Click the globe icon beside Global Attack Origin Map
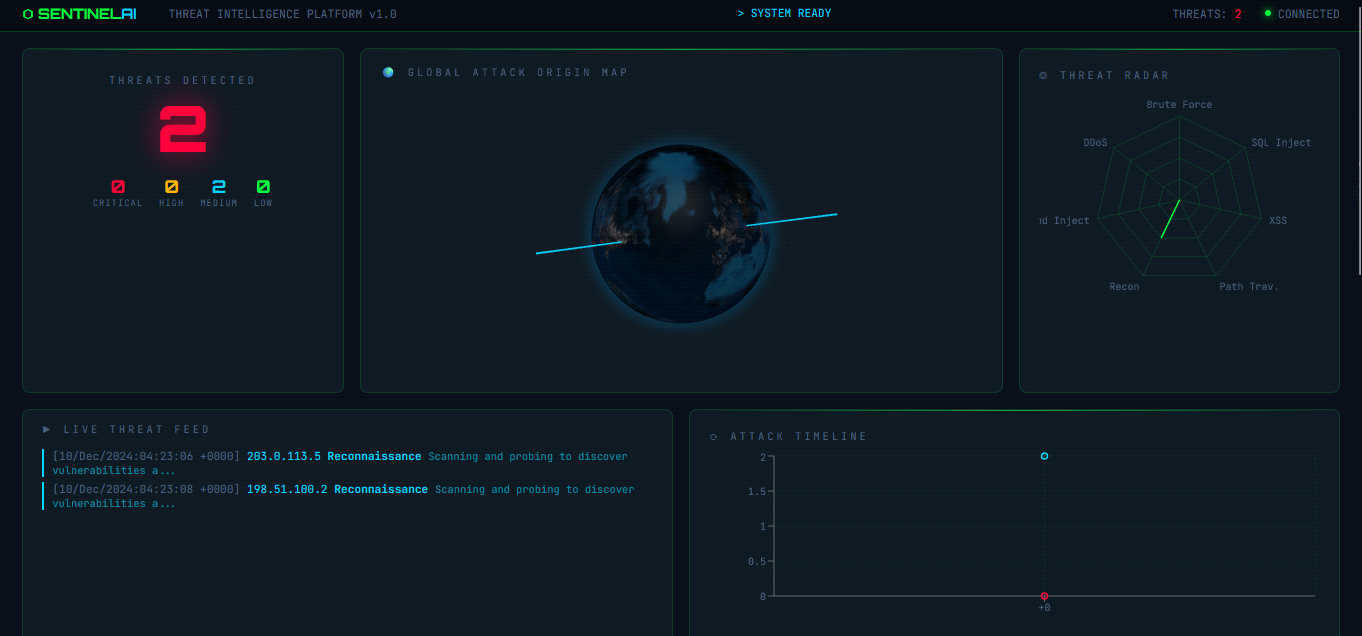Screen dimensions: 1362x636 pyautogui.click(x=388, y=72)
